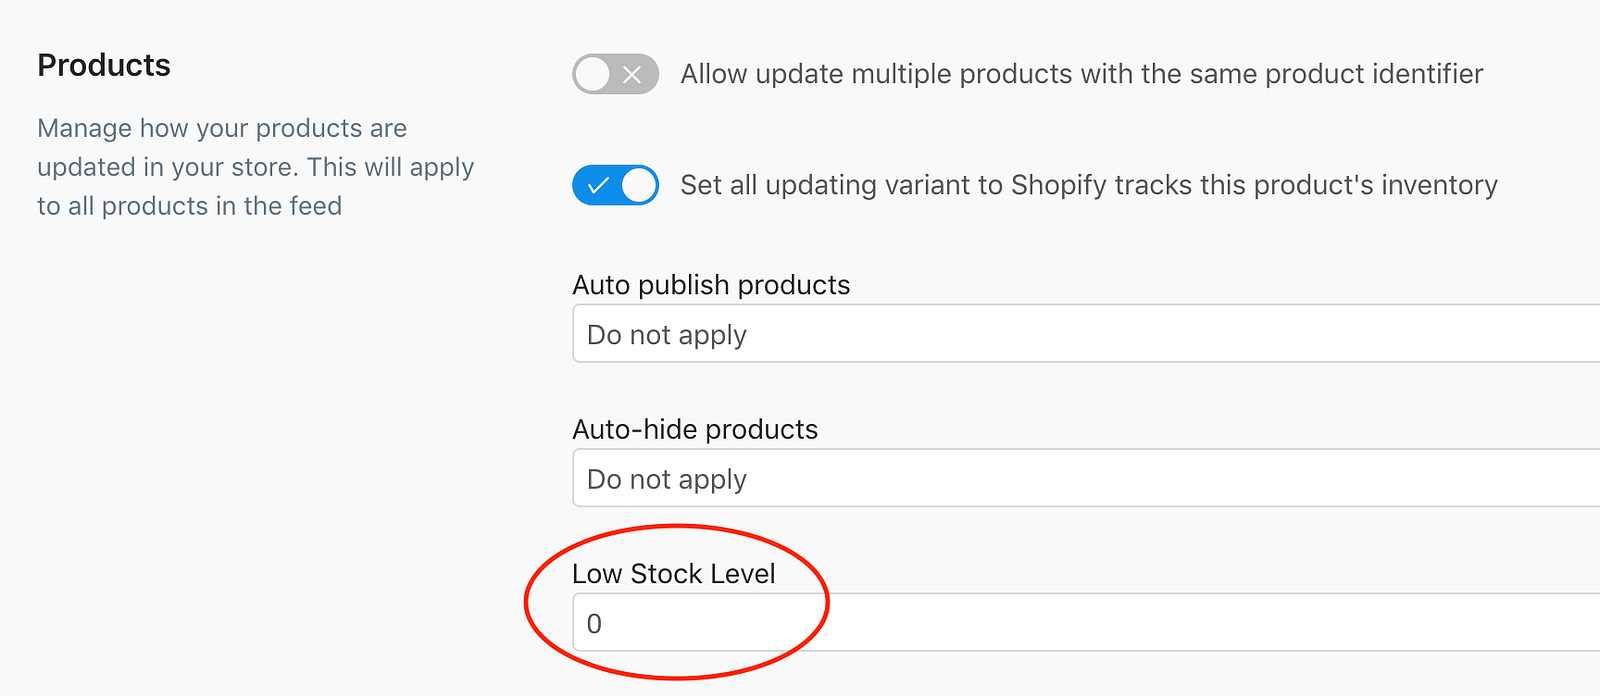Viewport: 1600px width, 696px height.
Task: Click the checkmark icon on the blue toggle
Action: click(598, 185)
